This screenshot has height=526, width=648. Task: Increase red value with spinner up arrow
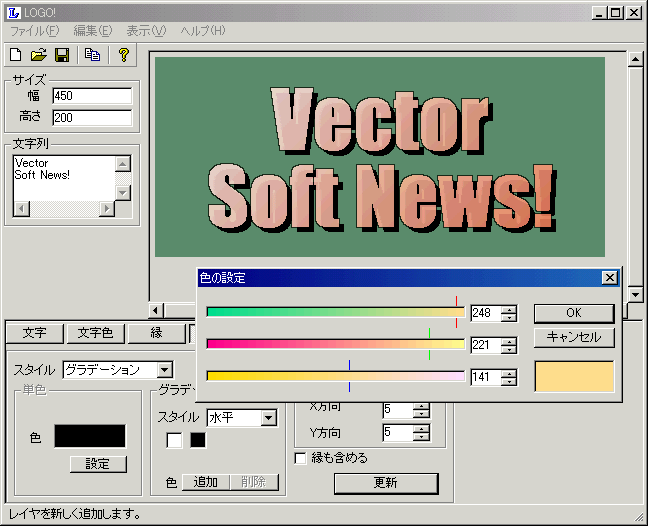(509, 309)
